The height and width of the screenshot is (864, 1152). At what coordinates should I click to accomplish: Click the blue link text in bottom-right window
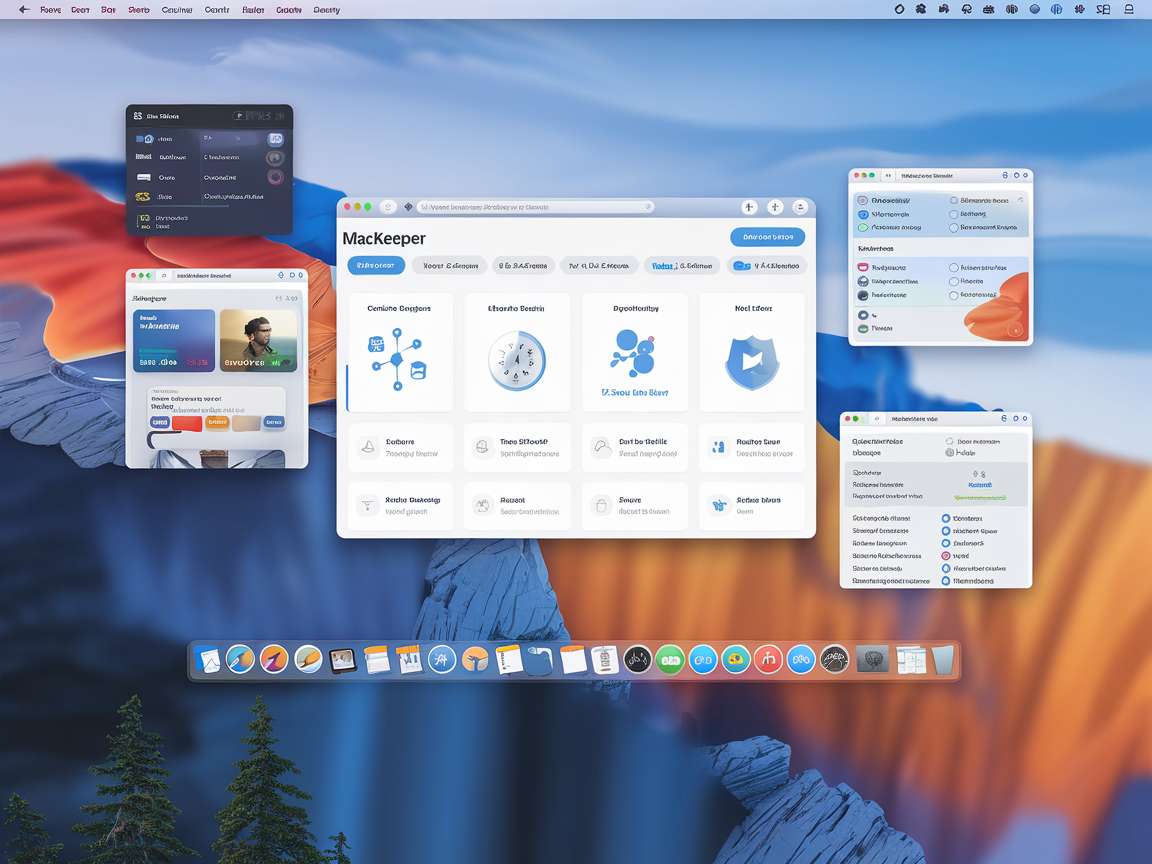[x=979, y=485]
